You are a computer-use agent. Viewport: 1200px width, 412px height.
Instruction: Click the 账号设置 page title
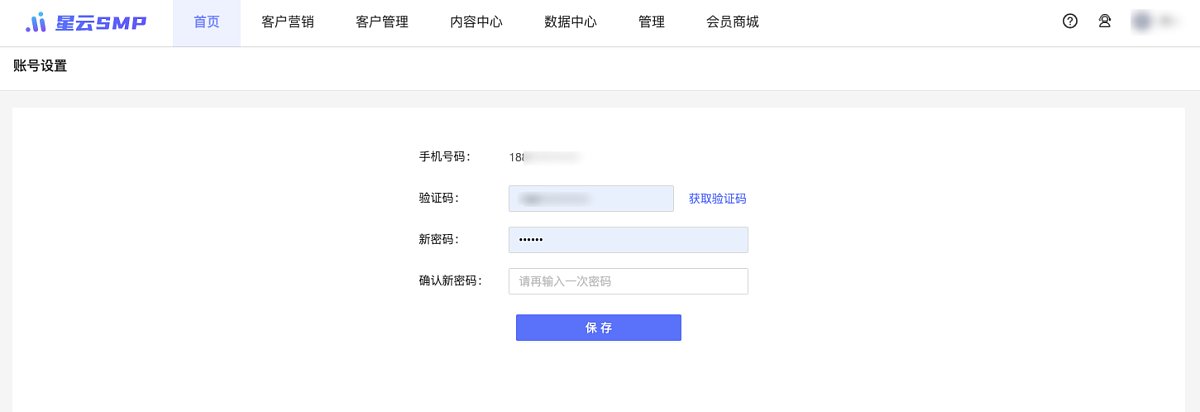coord(40,67)
